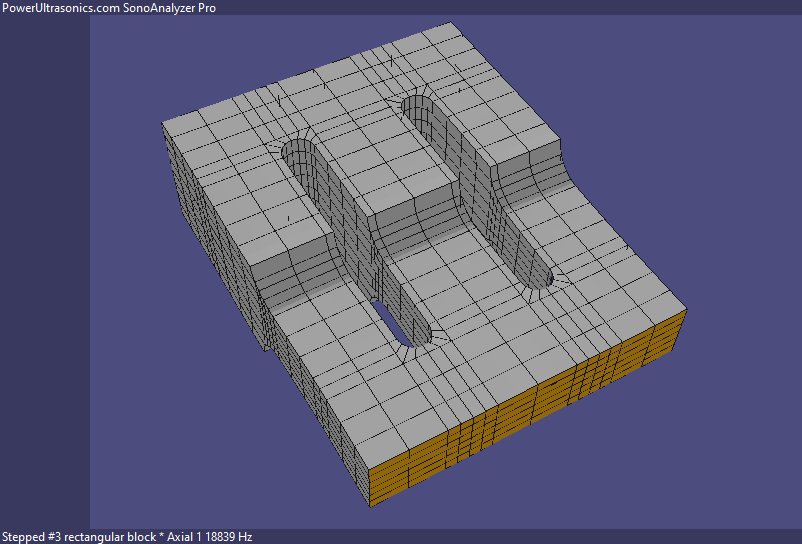
Task: Click the yellow front face of the block
Action: point(527,409)
